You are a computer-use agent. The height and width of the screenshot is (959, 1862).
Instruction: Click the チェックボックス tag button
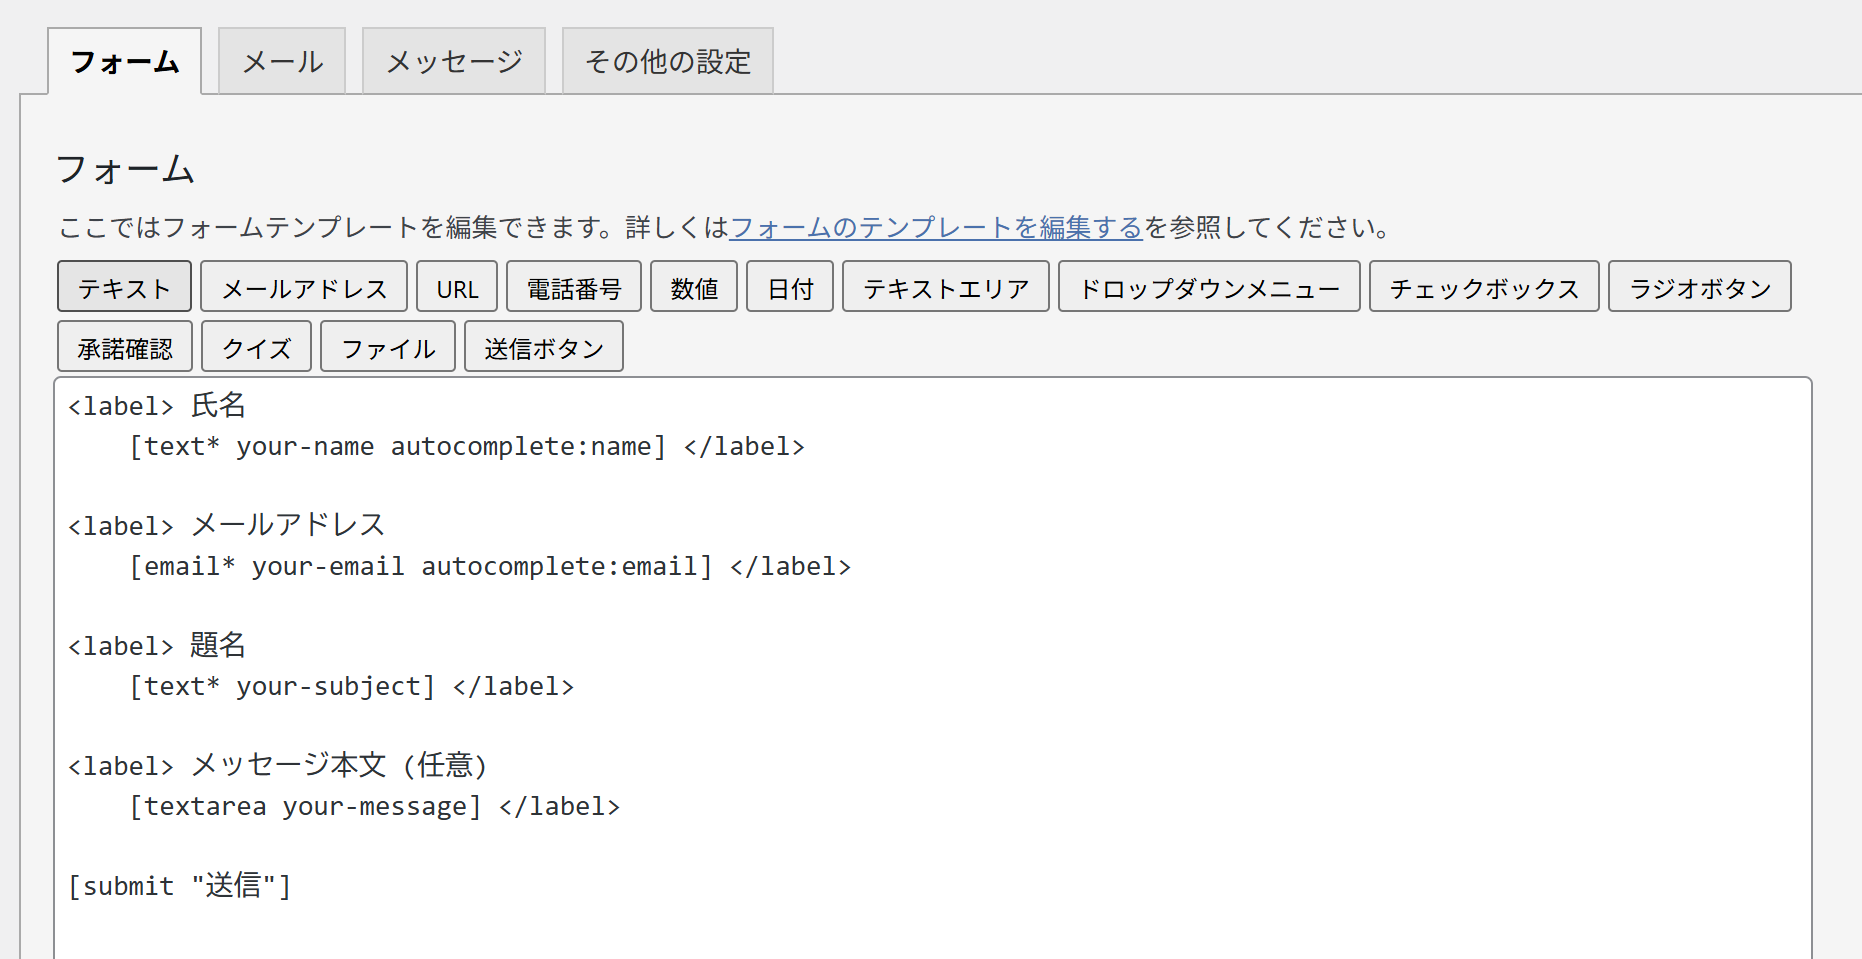[1484, 288]
